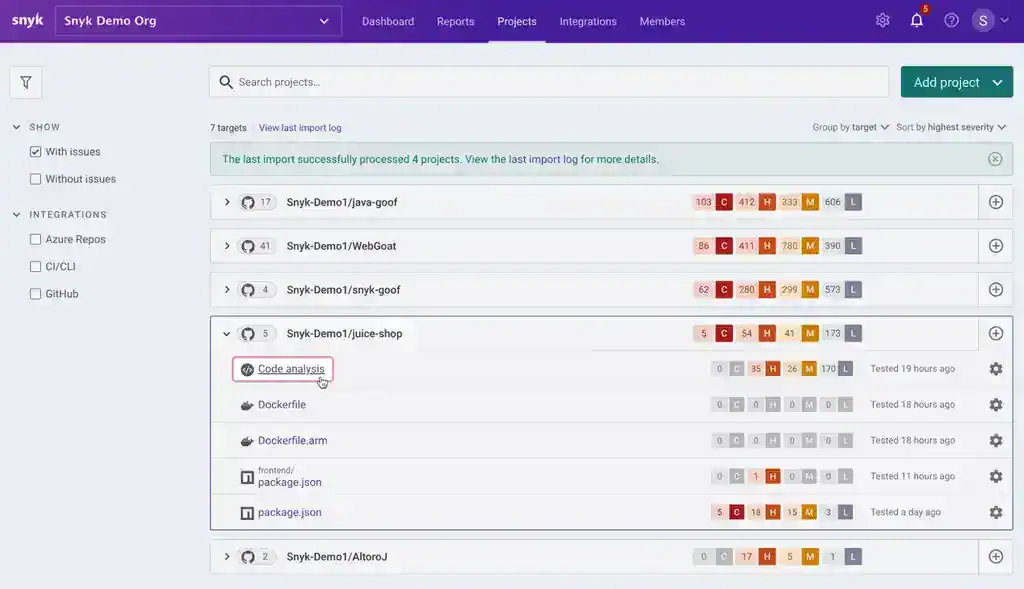Open Dockerfile project link

(281, 405)
